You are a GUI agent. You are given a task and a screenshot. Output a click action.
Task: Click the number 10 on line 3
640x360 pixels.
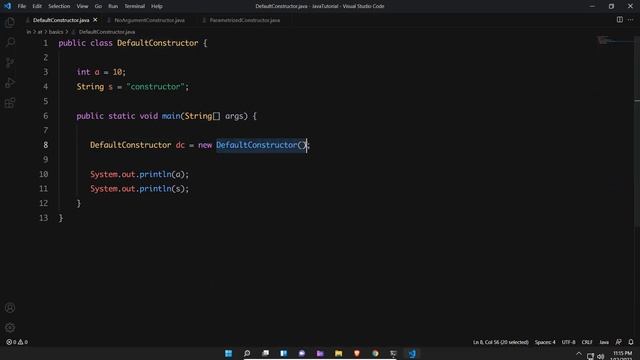point(118,72)
